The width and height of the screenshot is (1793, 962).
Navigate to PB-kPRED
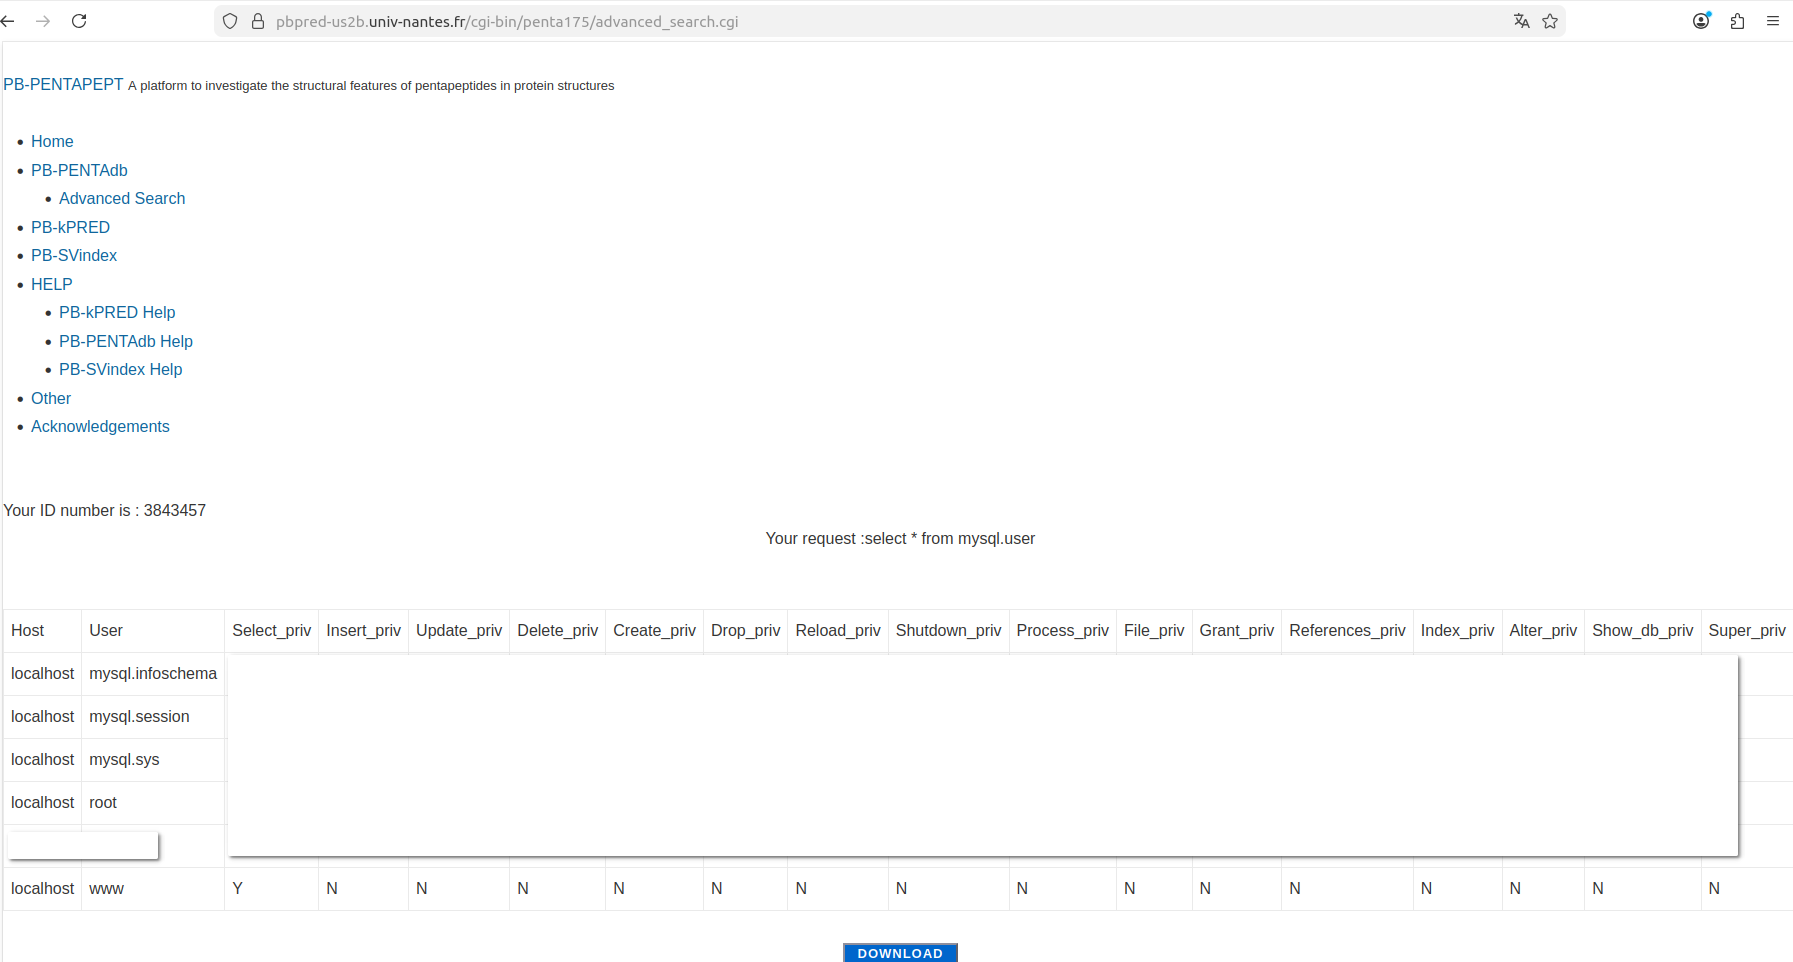[x=70, y=227]
